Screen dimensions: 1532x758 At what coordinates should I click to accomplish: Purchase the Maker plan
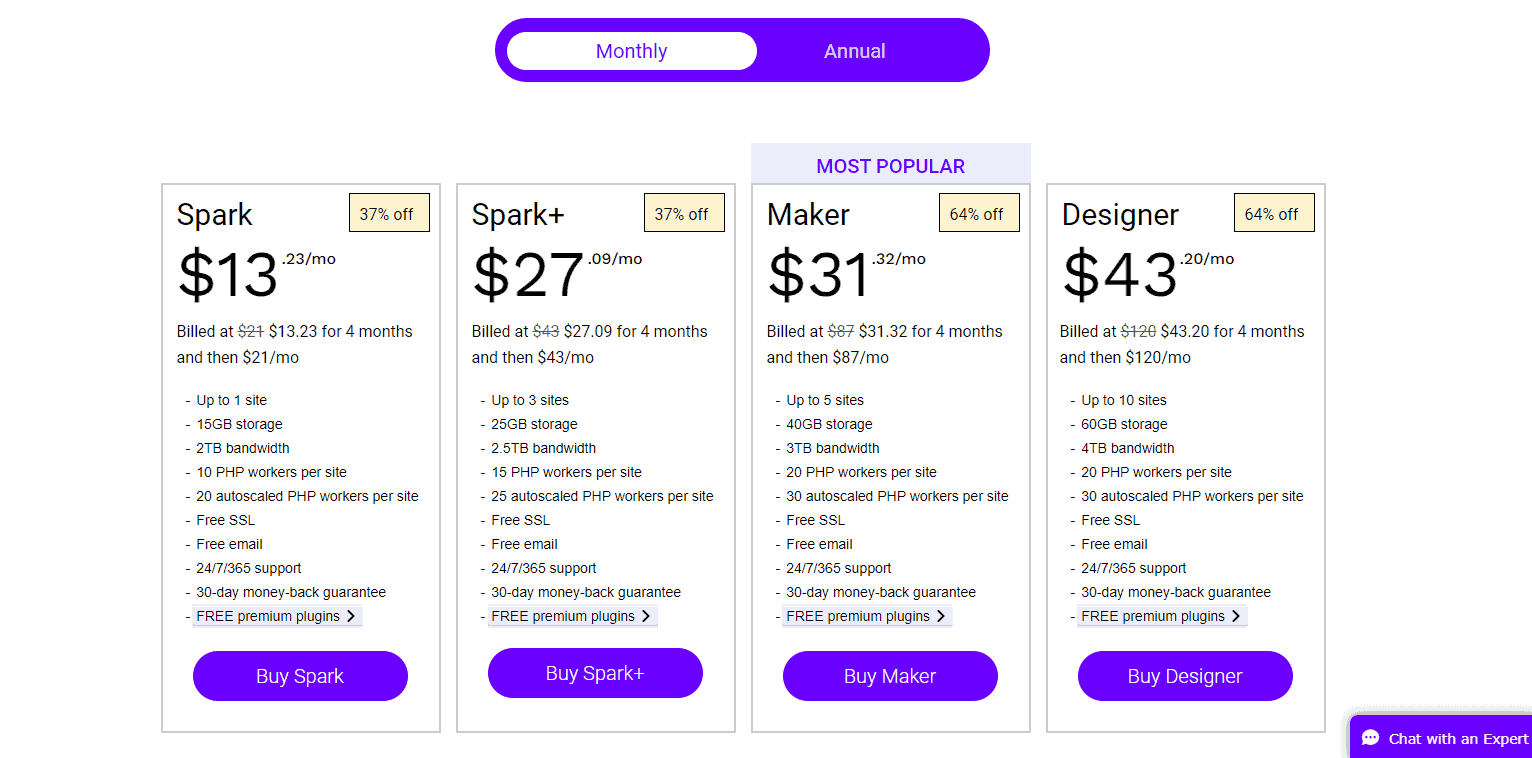890,676
